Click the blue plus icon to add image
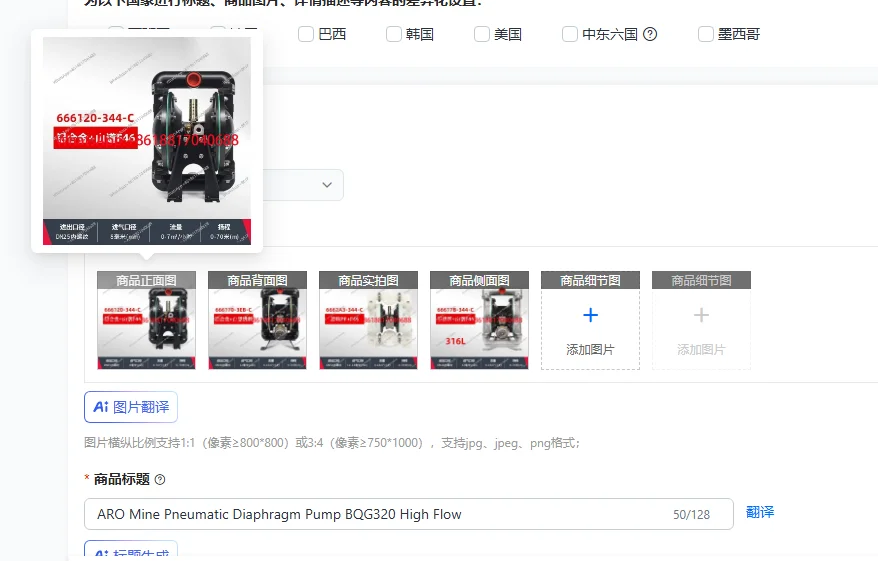Image resolution: width=878 pixels, height=561 pixels. [x=590, y=315]
